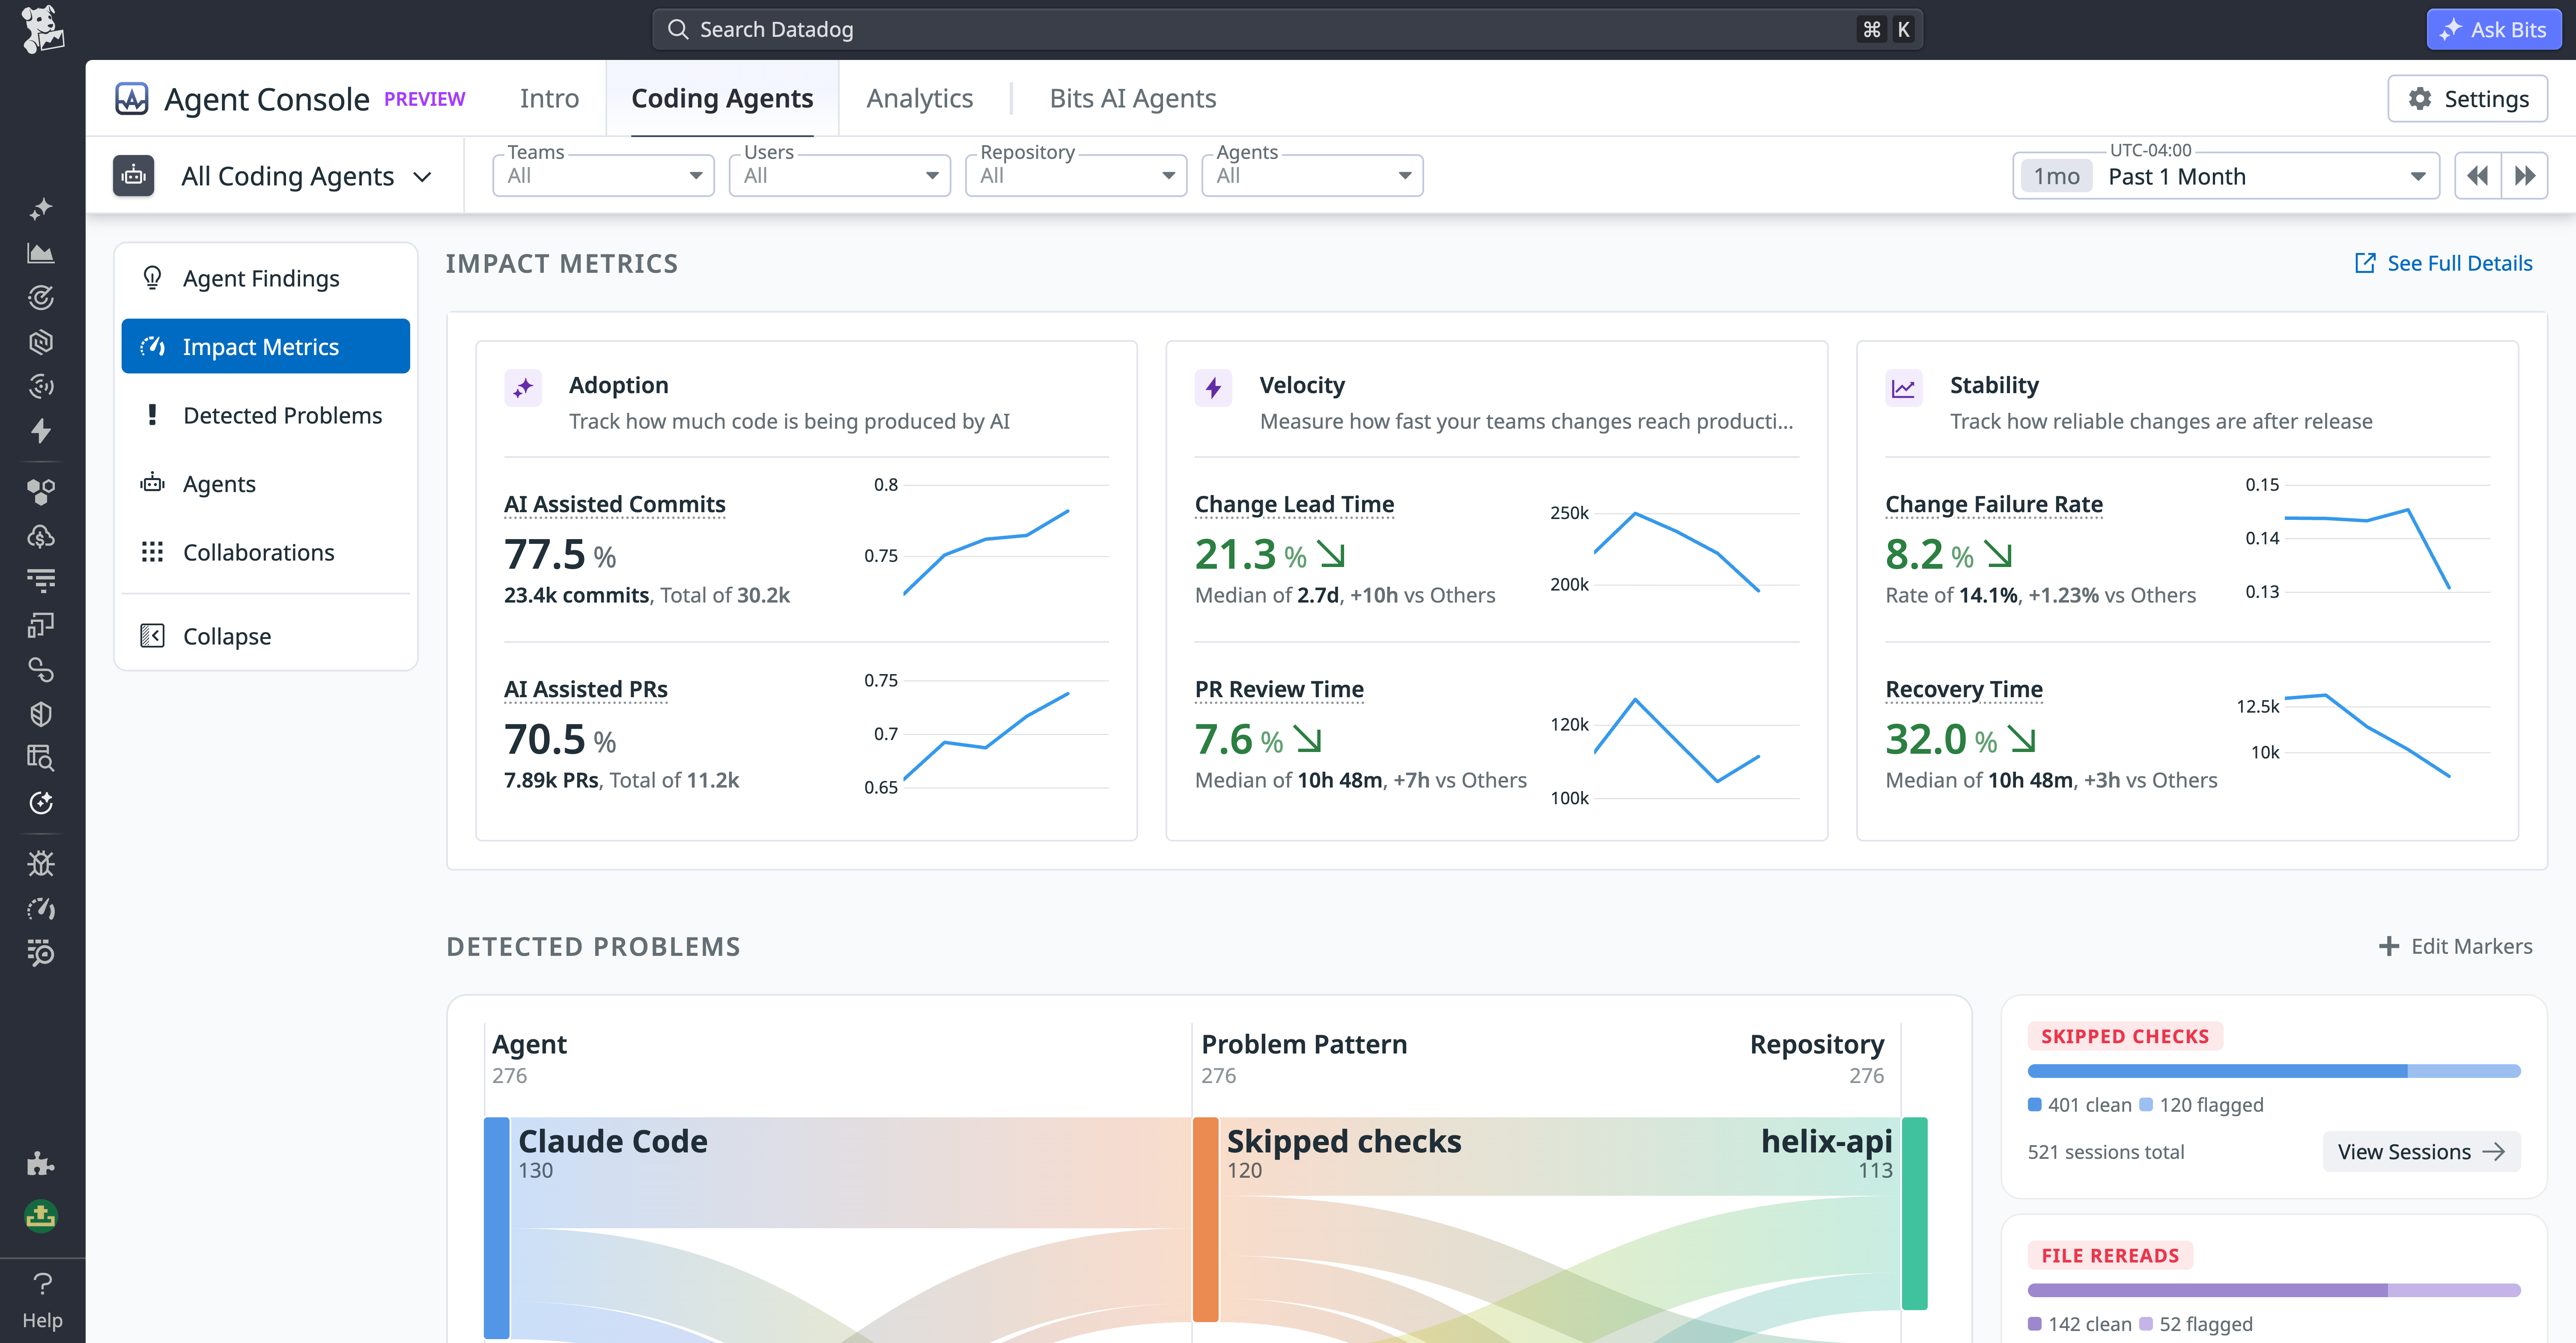Click the Skipped Checks progress bar
This screenshot has height=1343, width=2576.
pos(2274,1071)
